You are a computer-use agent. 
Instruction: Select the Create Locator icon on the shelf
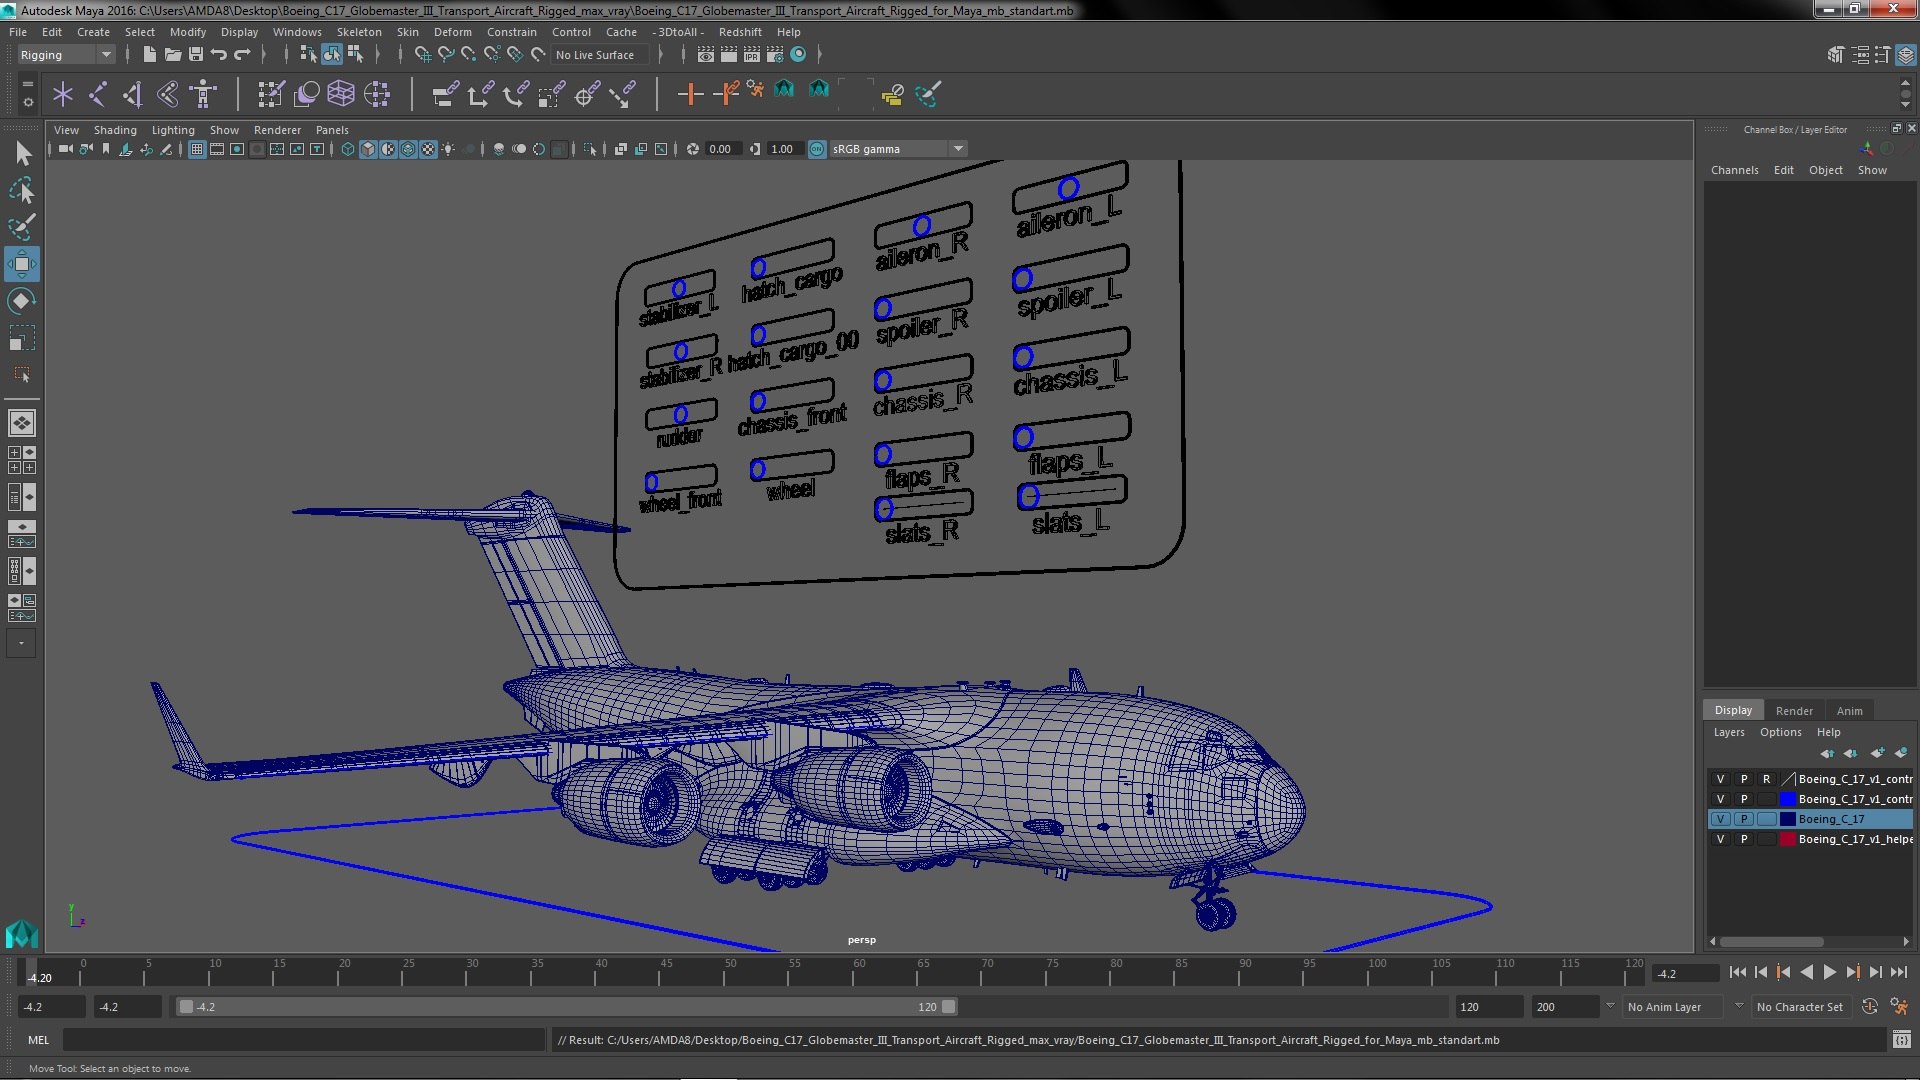(x=63, y=94)
